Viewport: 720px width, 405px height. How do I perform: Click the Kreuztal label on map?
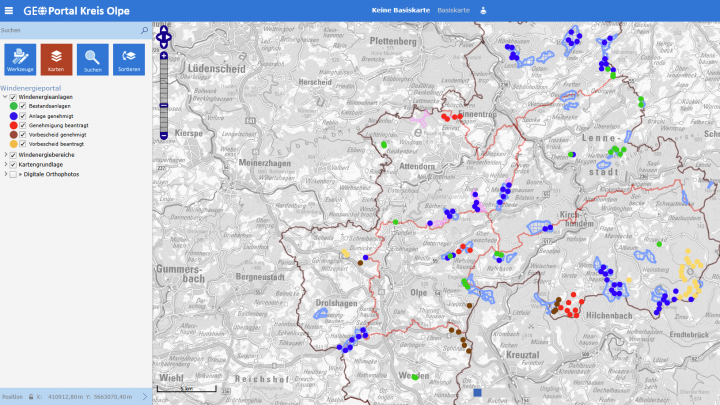pos(523,355)
